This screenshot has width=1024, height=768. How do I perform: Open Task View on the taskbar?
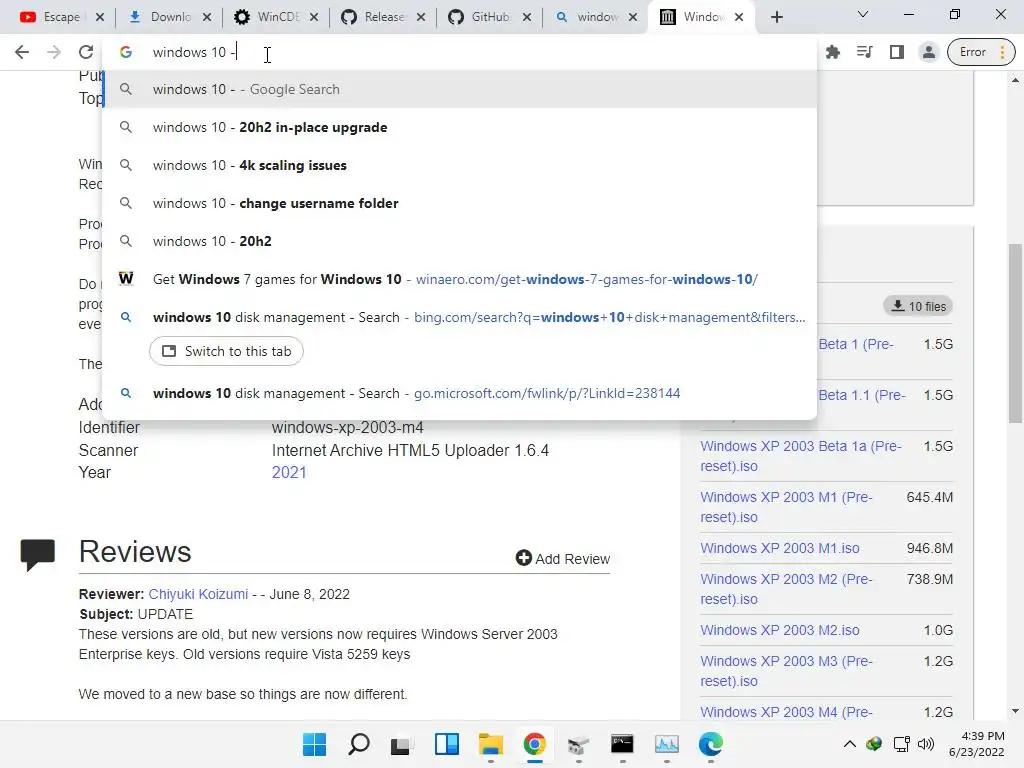[x=401, y=744]
